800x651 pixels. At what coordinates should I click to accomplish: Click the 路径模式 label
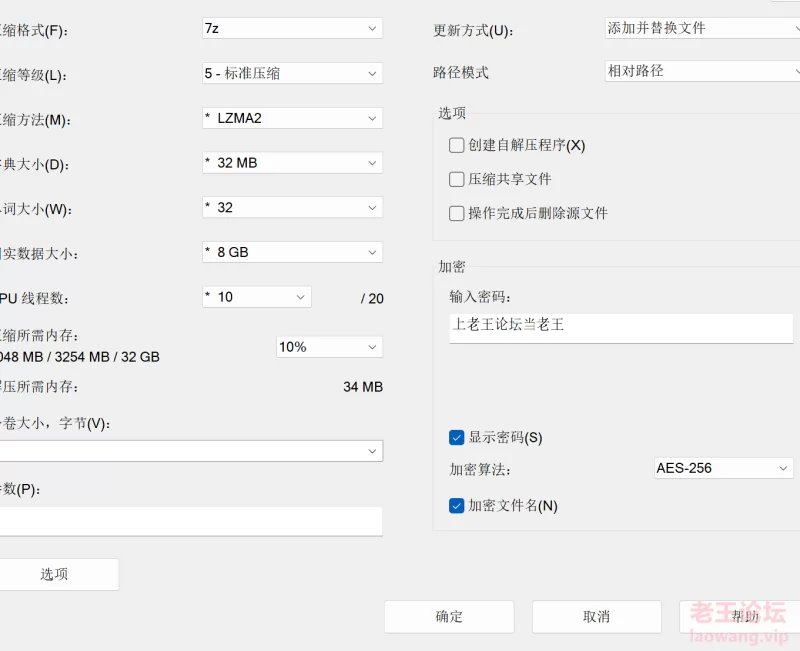click(461, 72)
